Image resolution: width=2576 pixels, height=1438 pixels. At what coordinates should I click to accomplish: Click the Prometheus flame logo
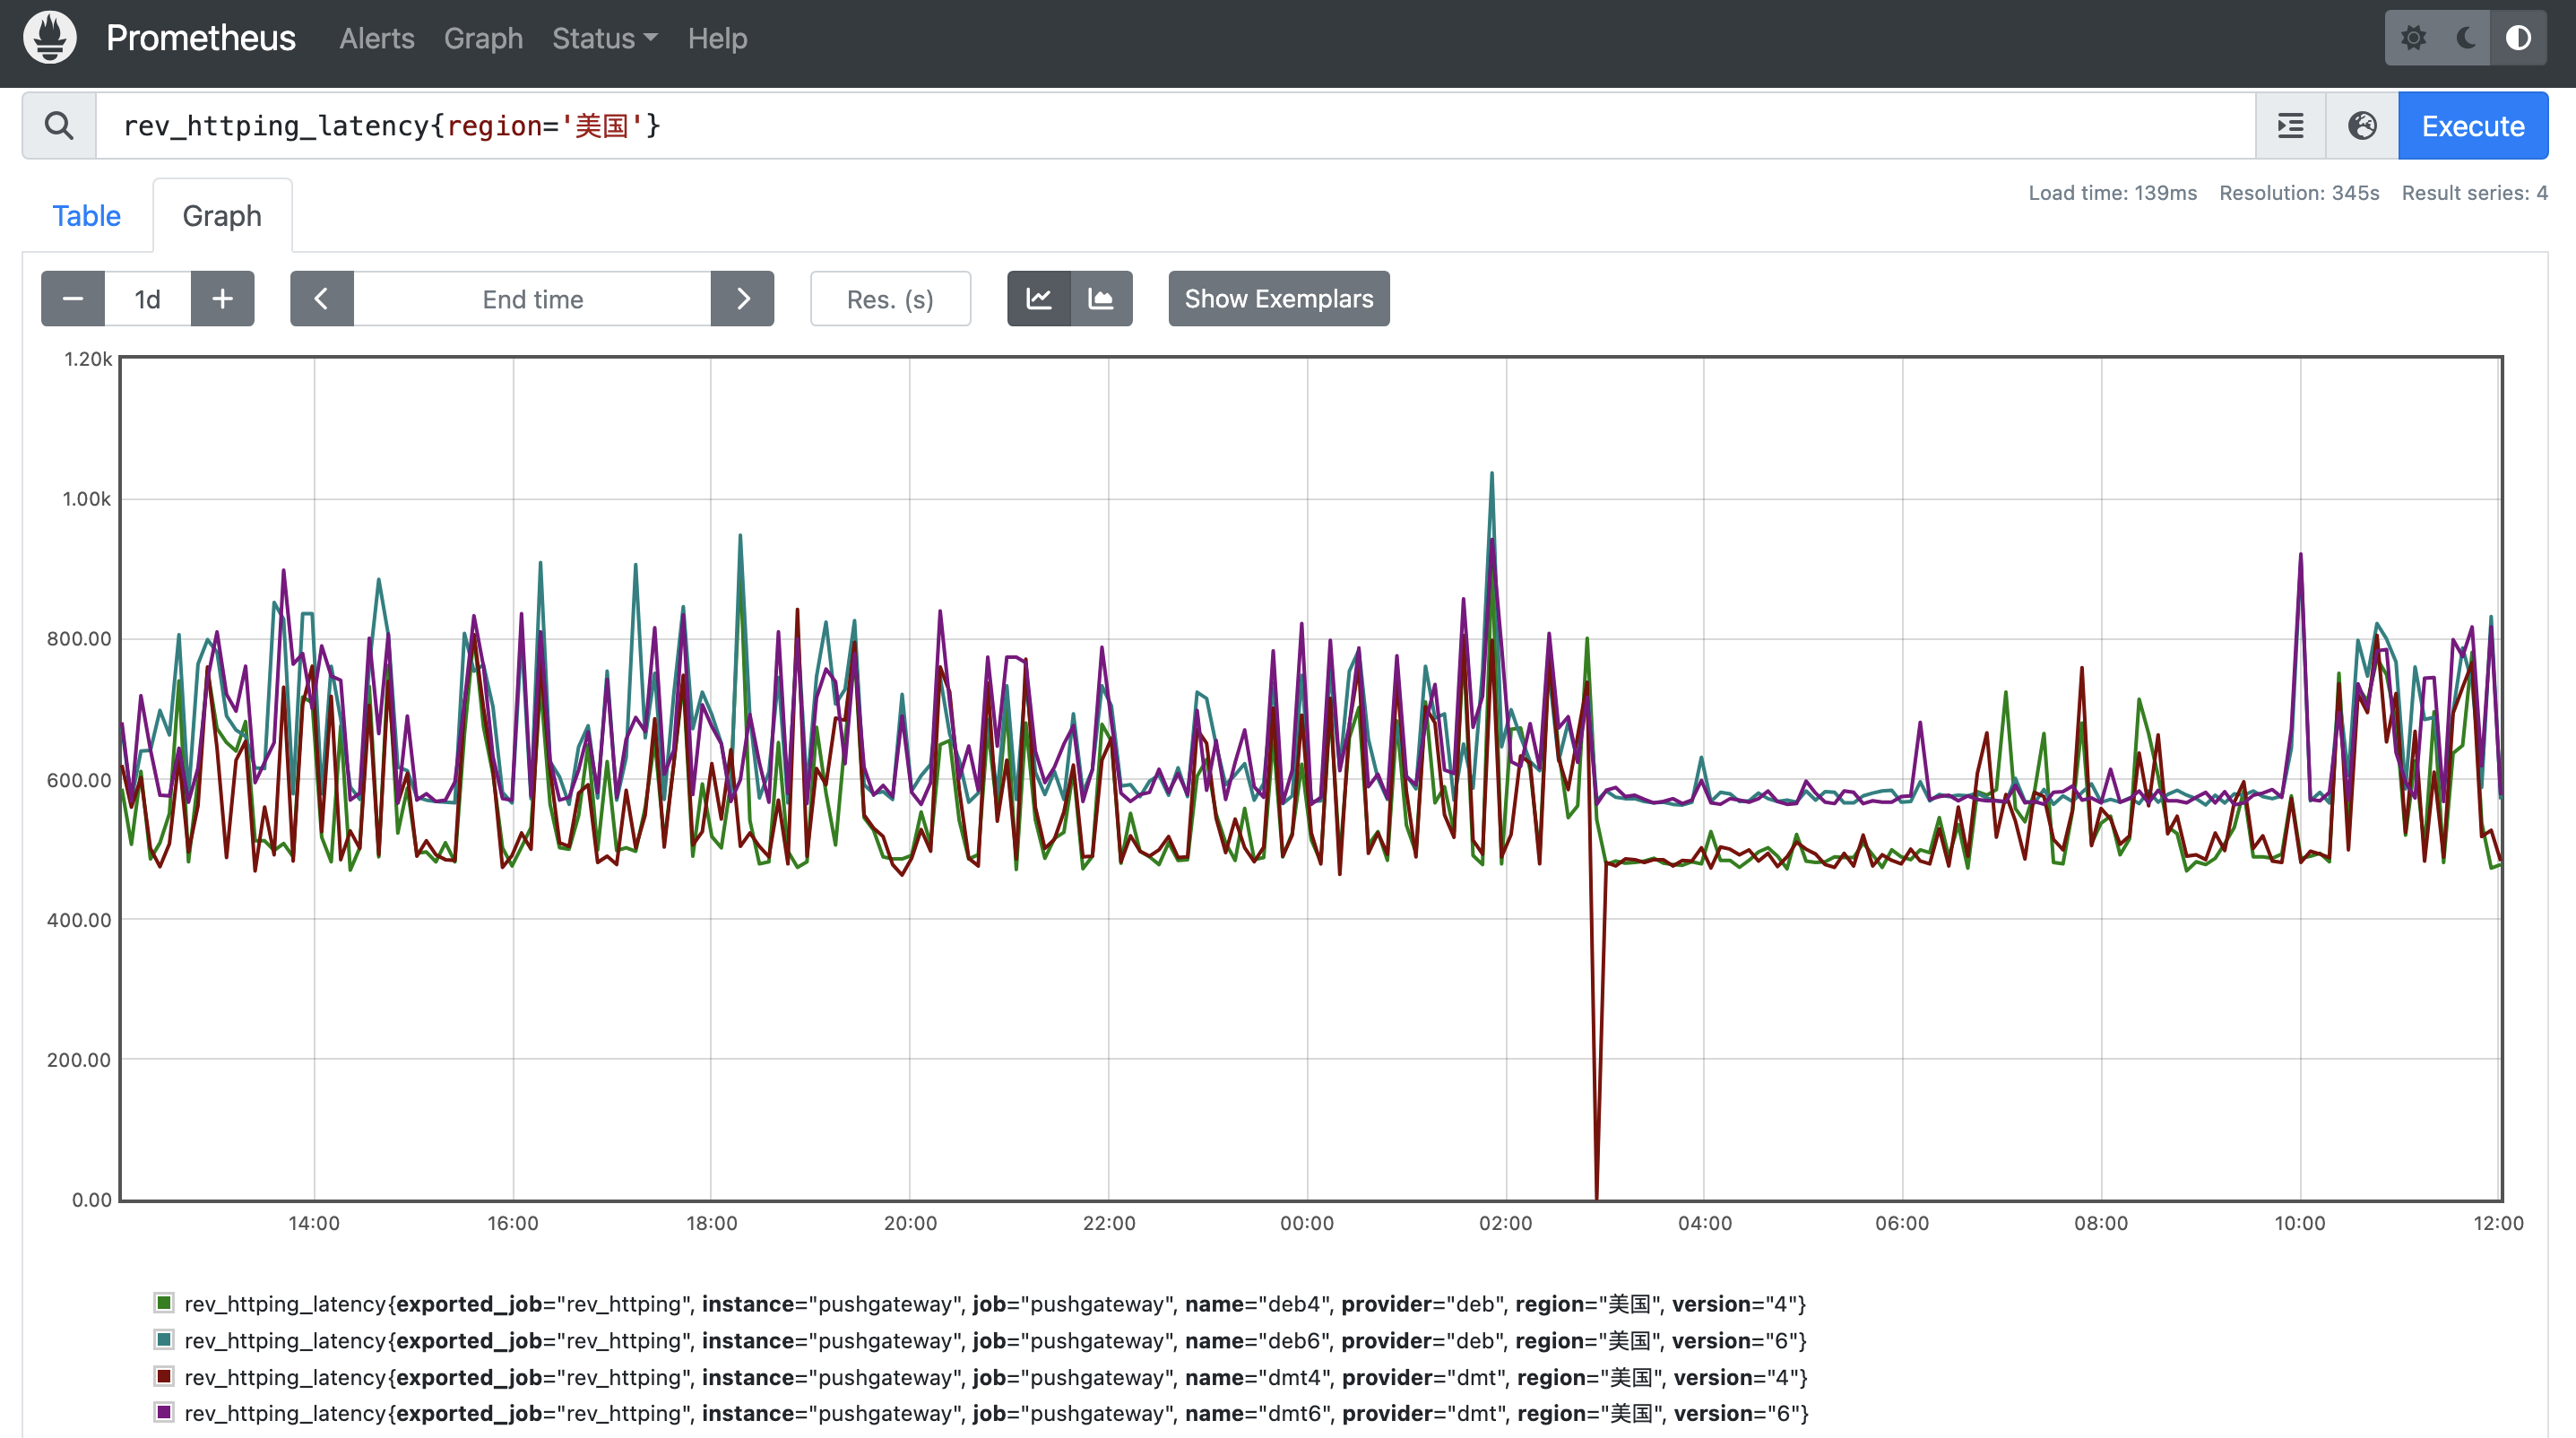50,38
